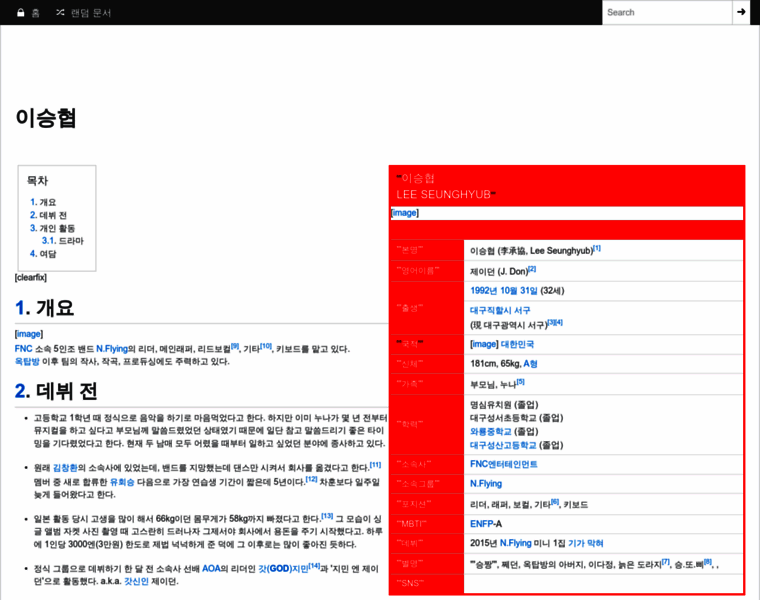Open footnote [8] after 승.또.삐

pyautogui.click(x=708, y=562)
